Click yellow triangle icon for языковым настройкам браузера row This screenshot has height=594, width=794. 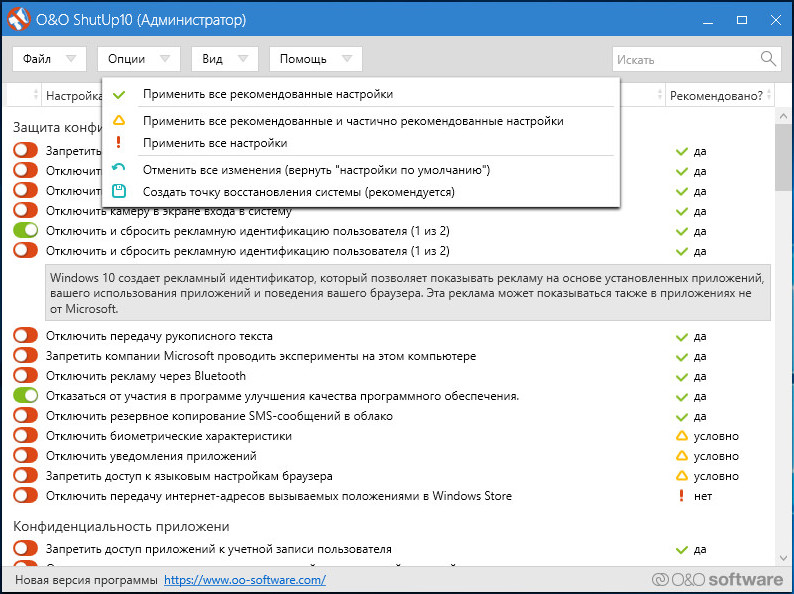pos(682,476)
